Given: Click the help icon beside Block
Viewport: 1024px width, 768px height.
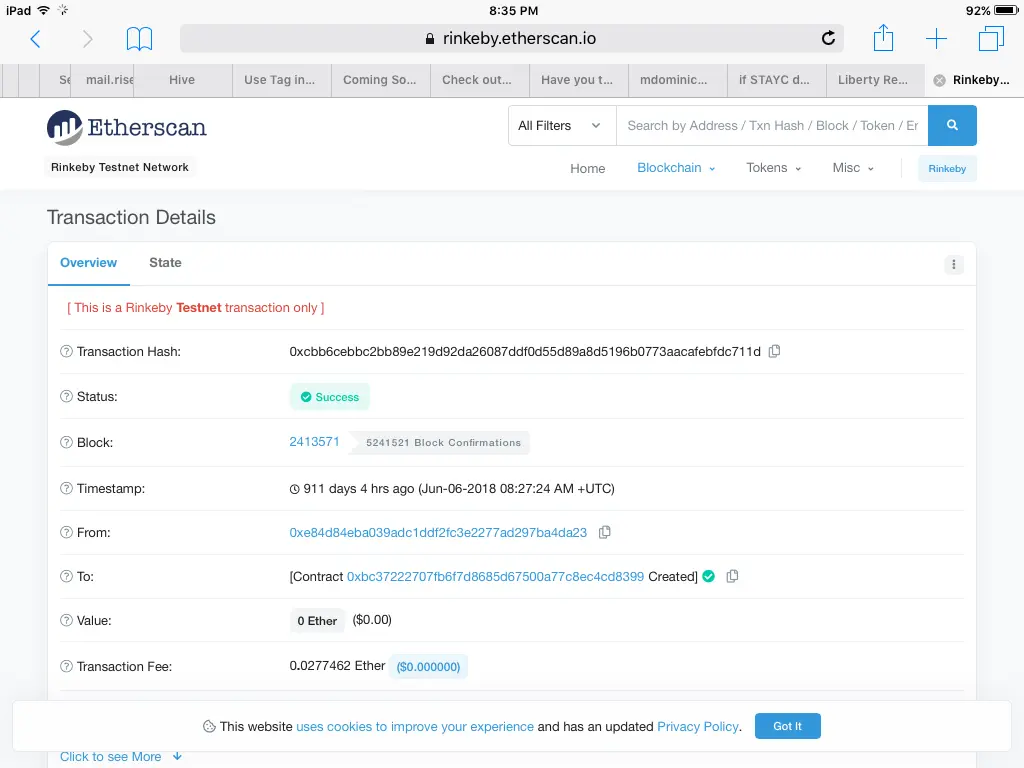Looking at the screenshot, I should pos(66,442).
